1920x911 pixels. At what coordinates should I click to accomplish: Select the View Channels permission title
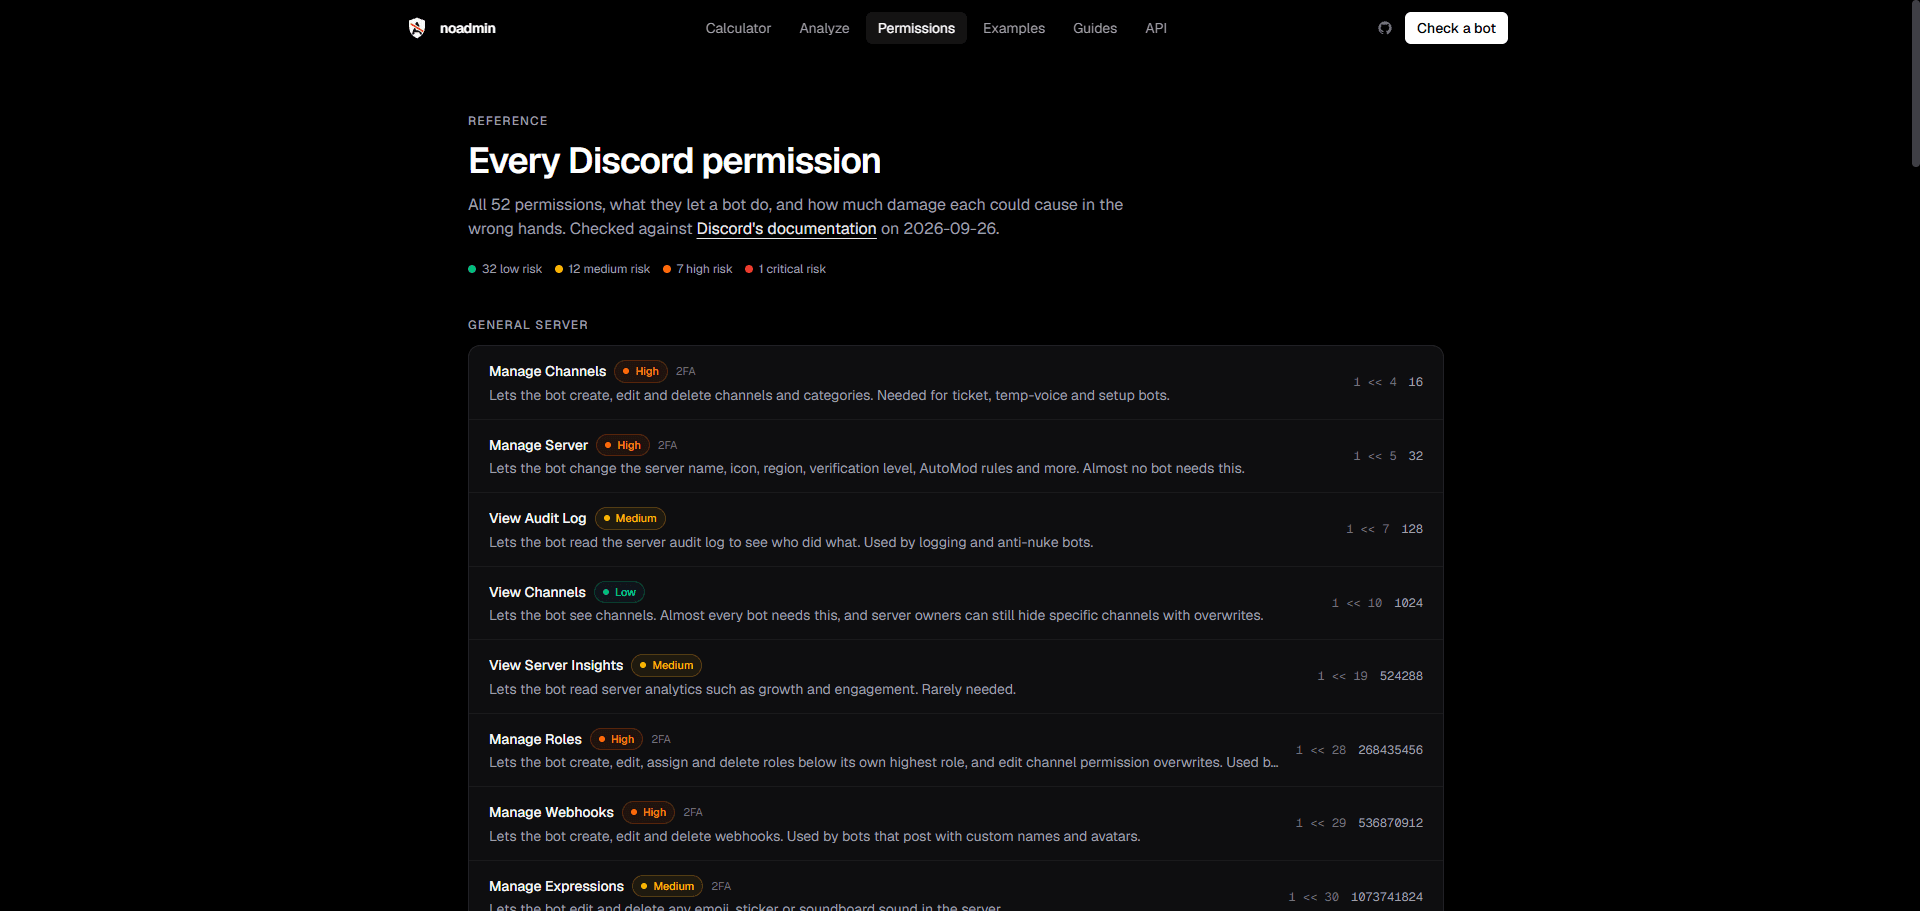pyautogui.click(x=537, y=592)
